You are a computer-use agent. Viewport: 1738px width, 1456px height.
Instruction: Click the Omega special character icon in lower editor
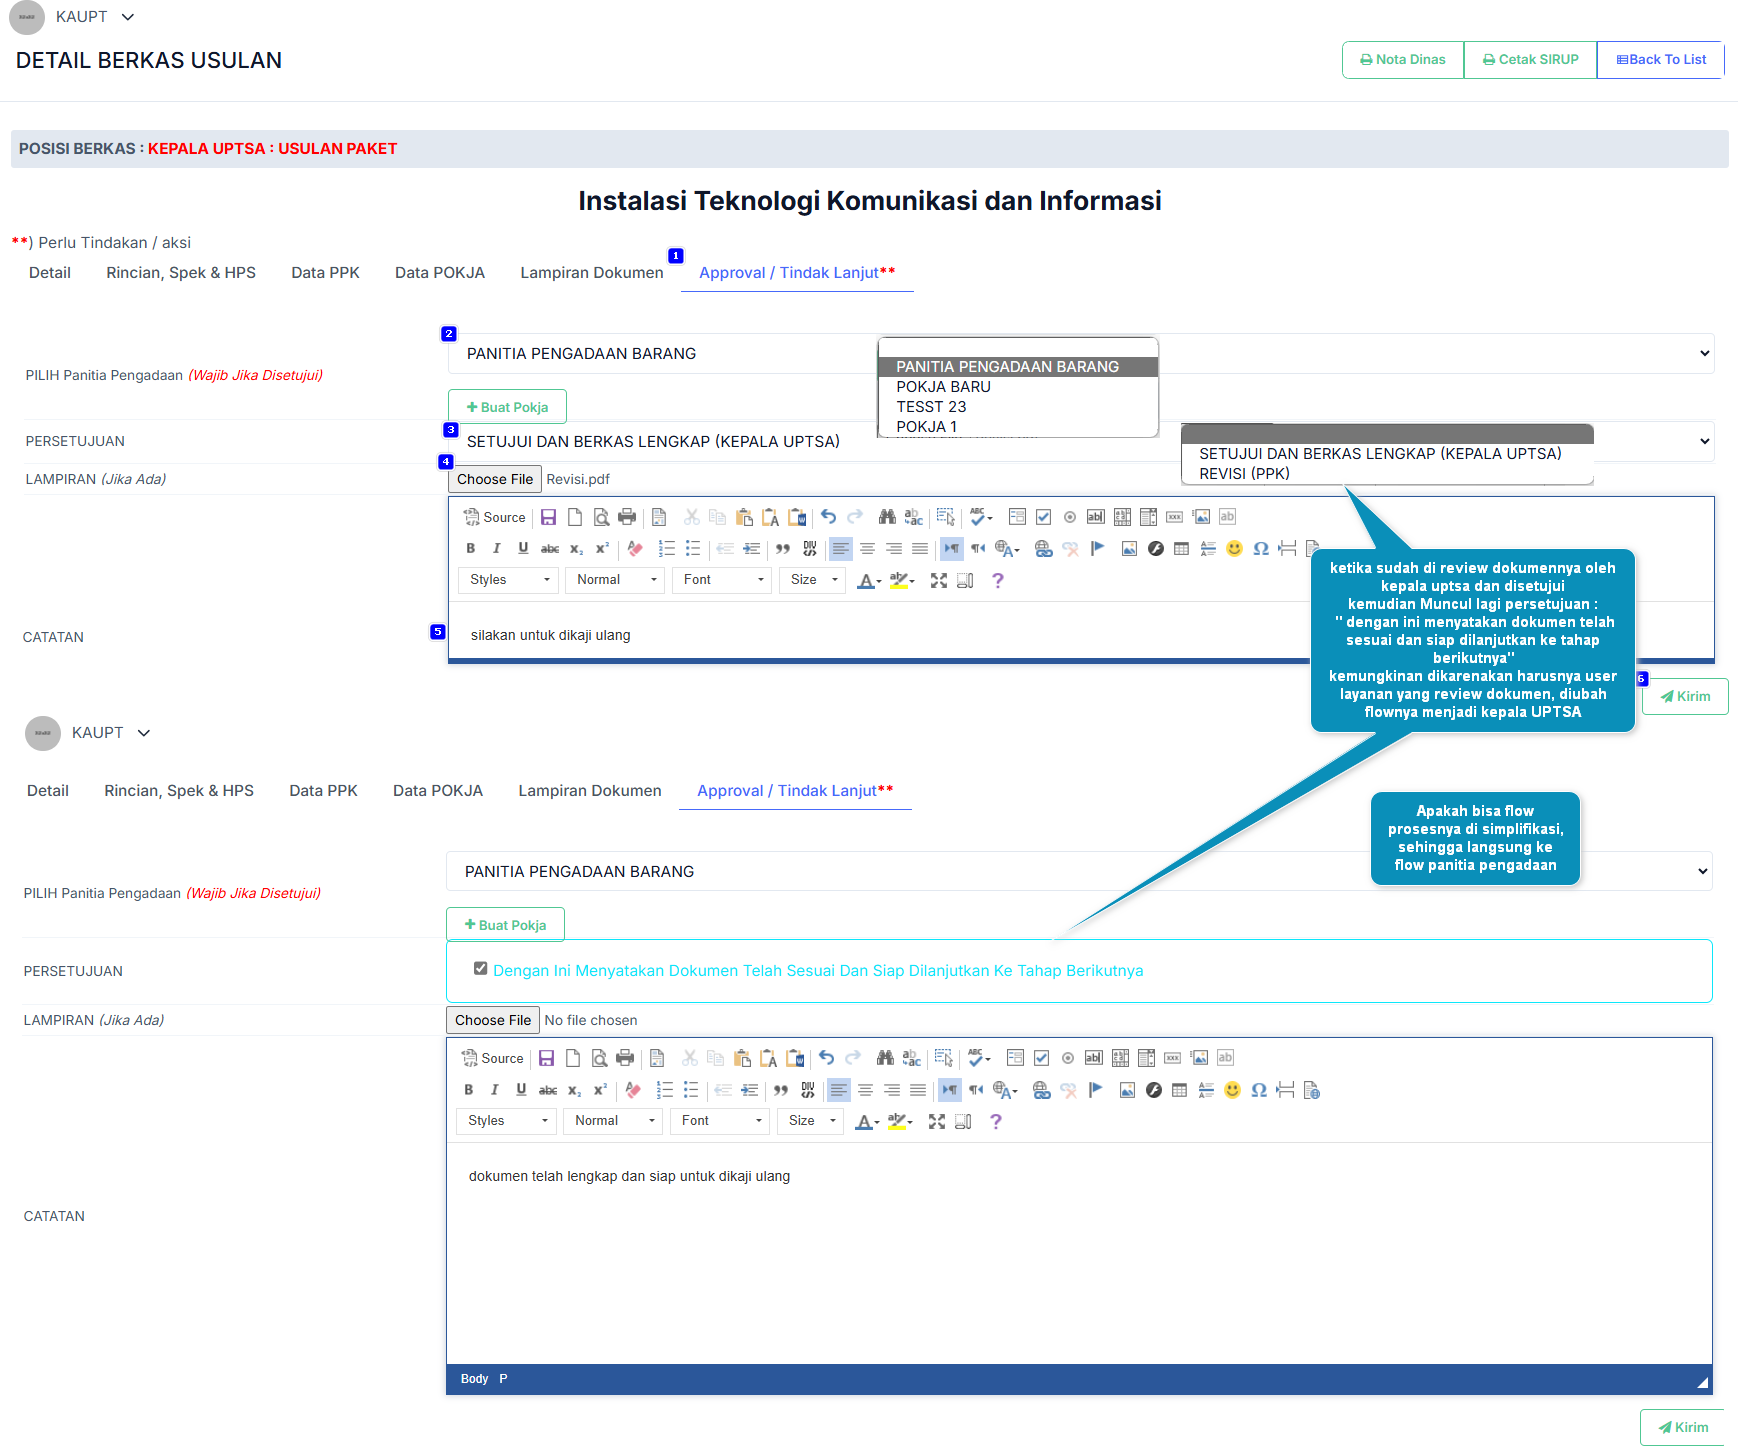[1259, 1090]
